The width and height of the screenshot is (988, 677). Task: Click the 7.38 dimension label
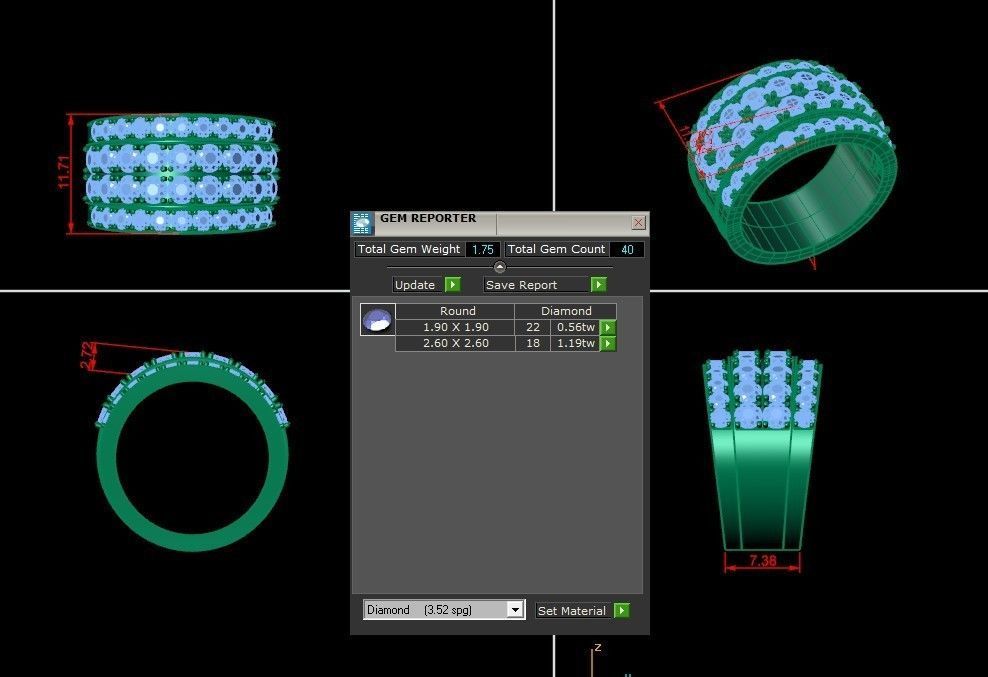pyautogui.click(x=762, y=560)
